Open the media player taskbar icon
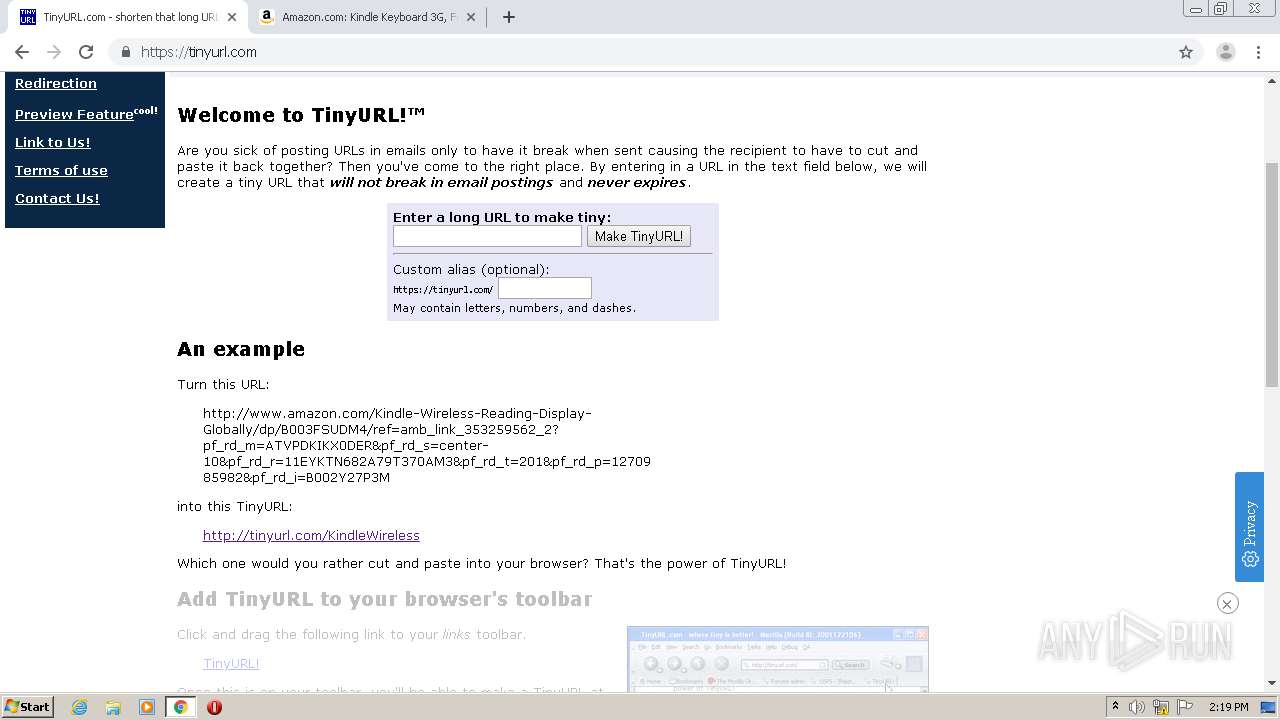This screenshot has width=1280, height=720. (147, 707)
